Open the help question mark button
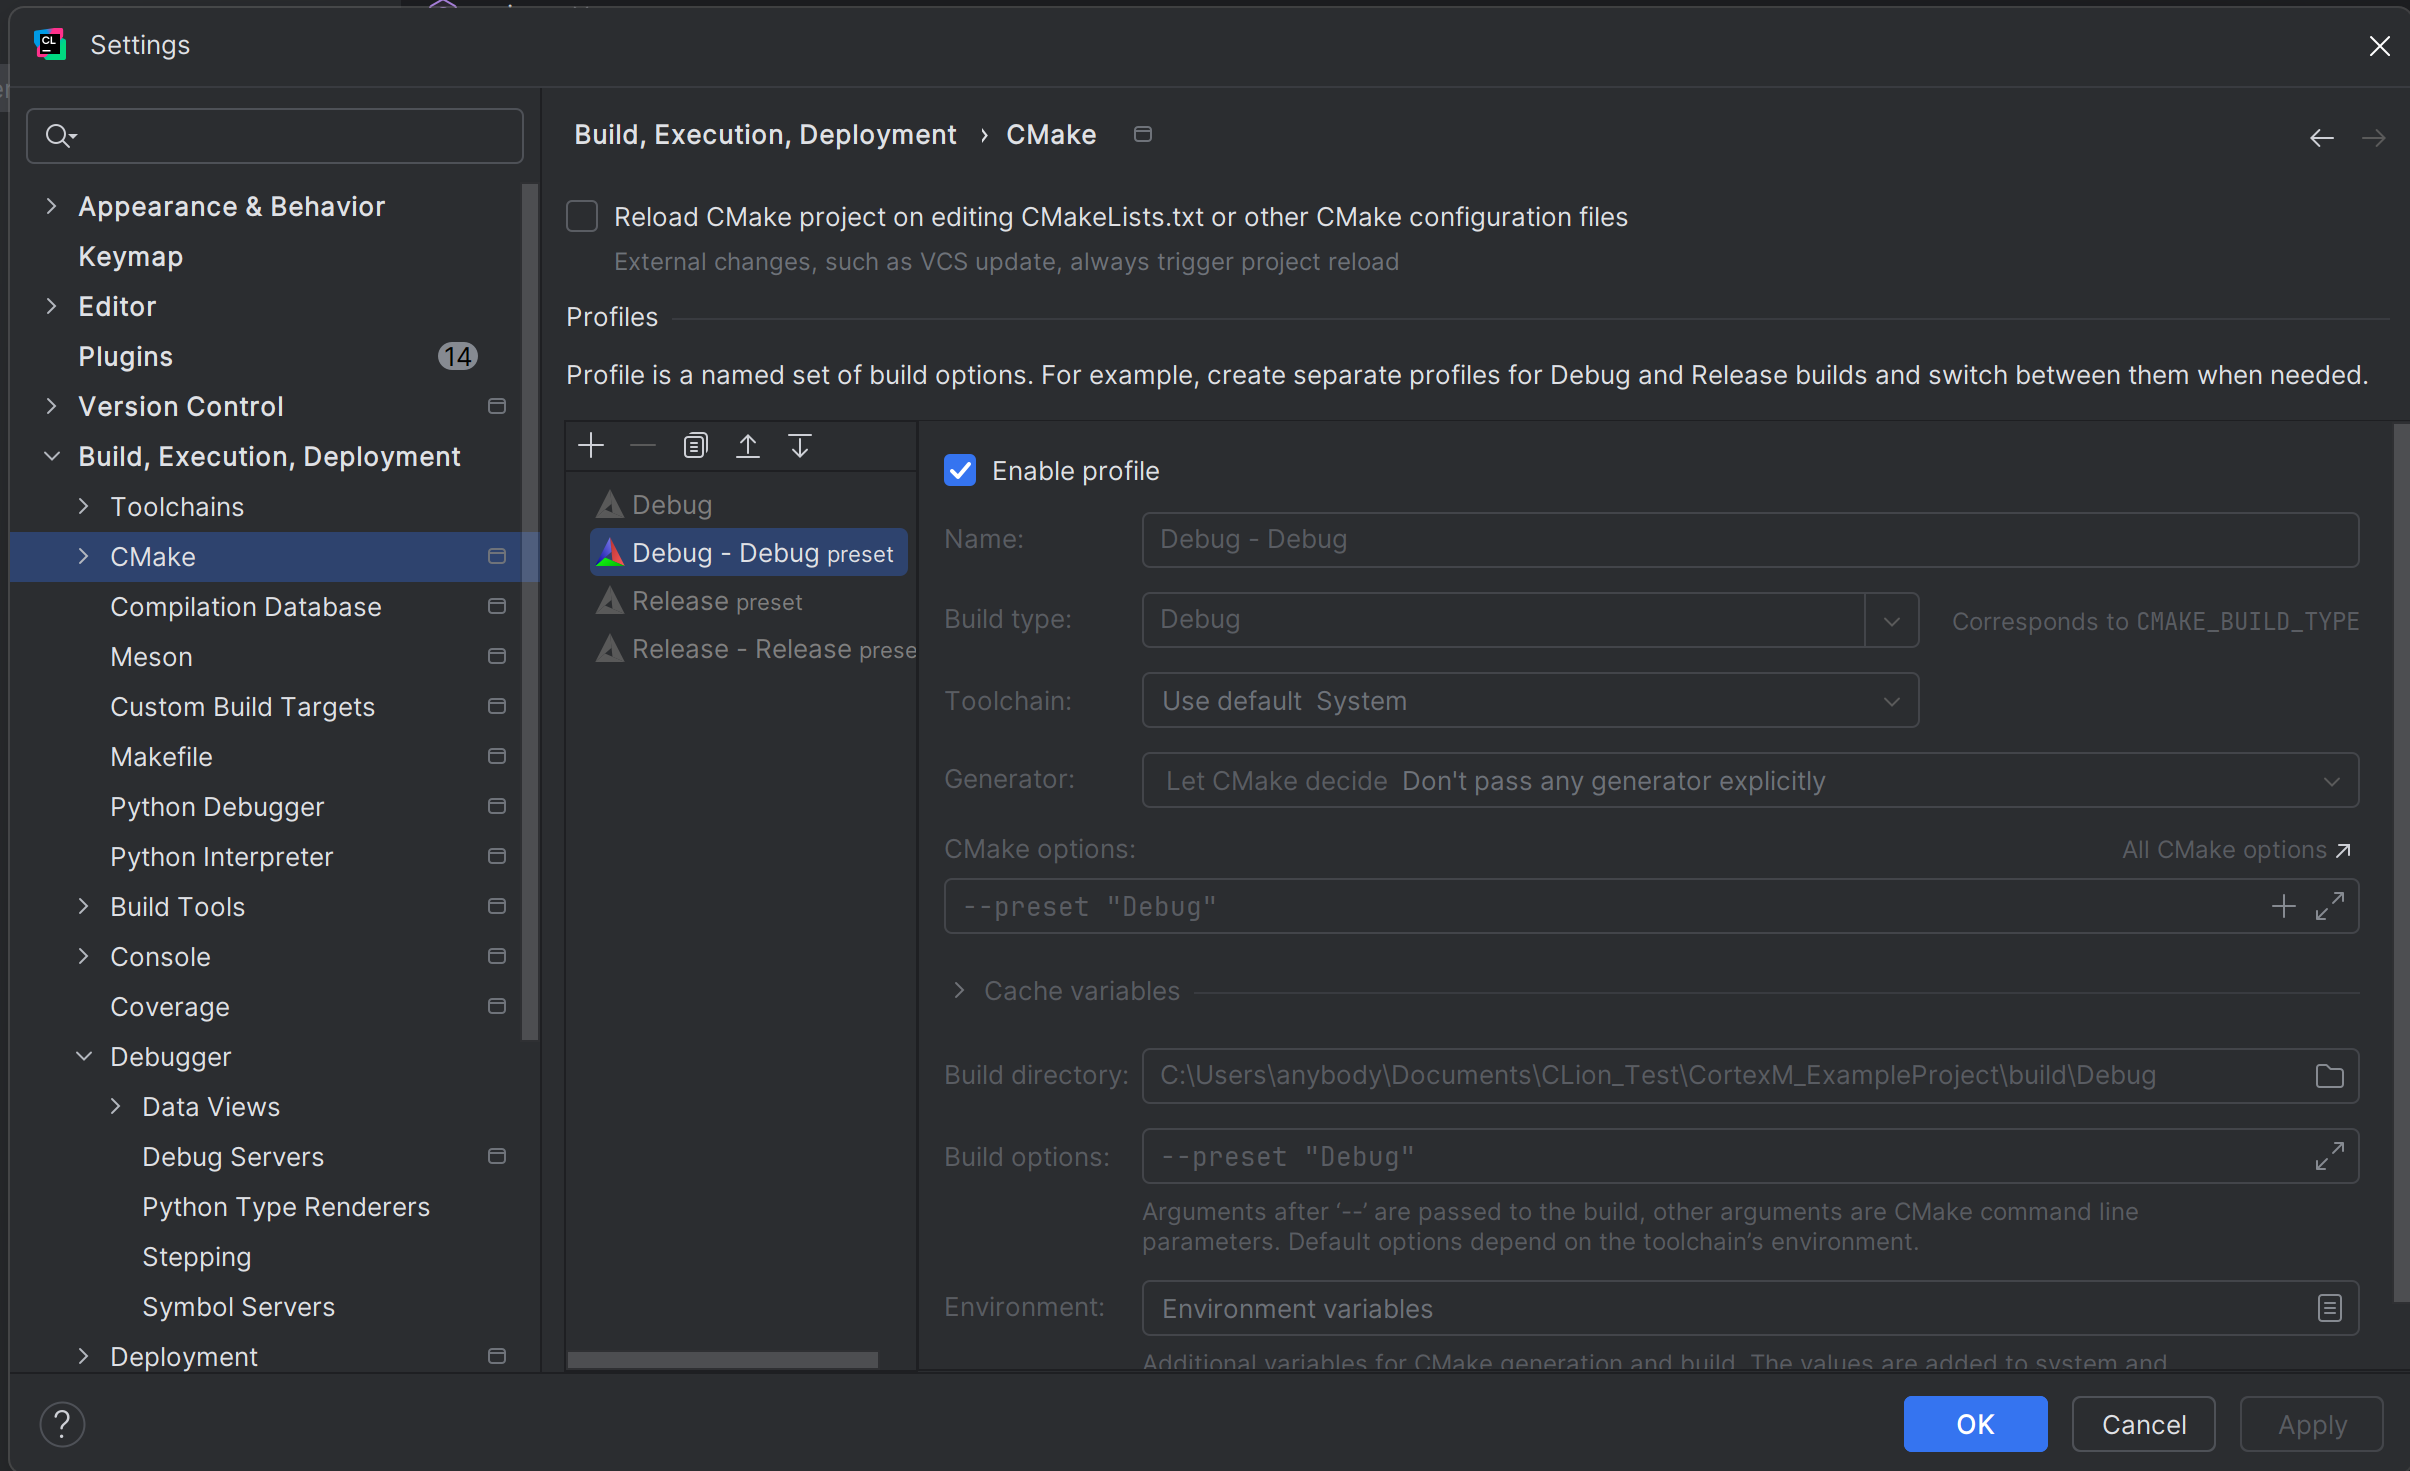The image size is (2410, 1471). (x=62, y=1424)
